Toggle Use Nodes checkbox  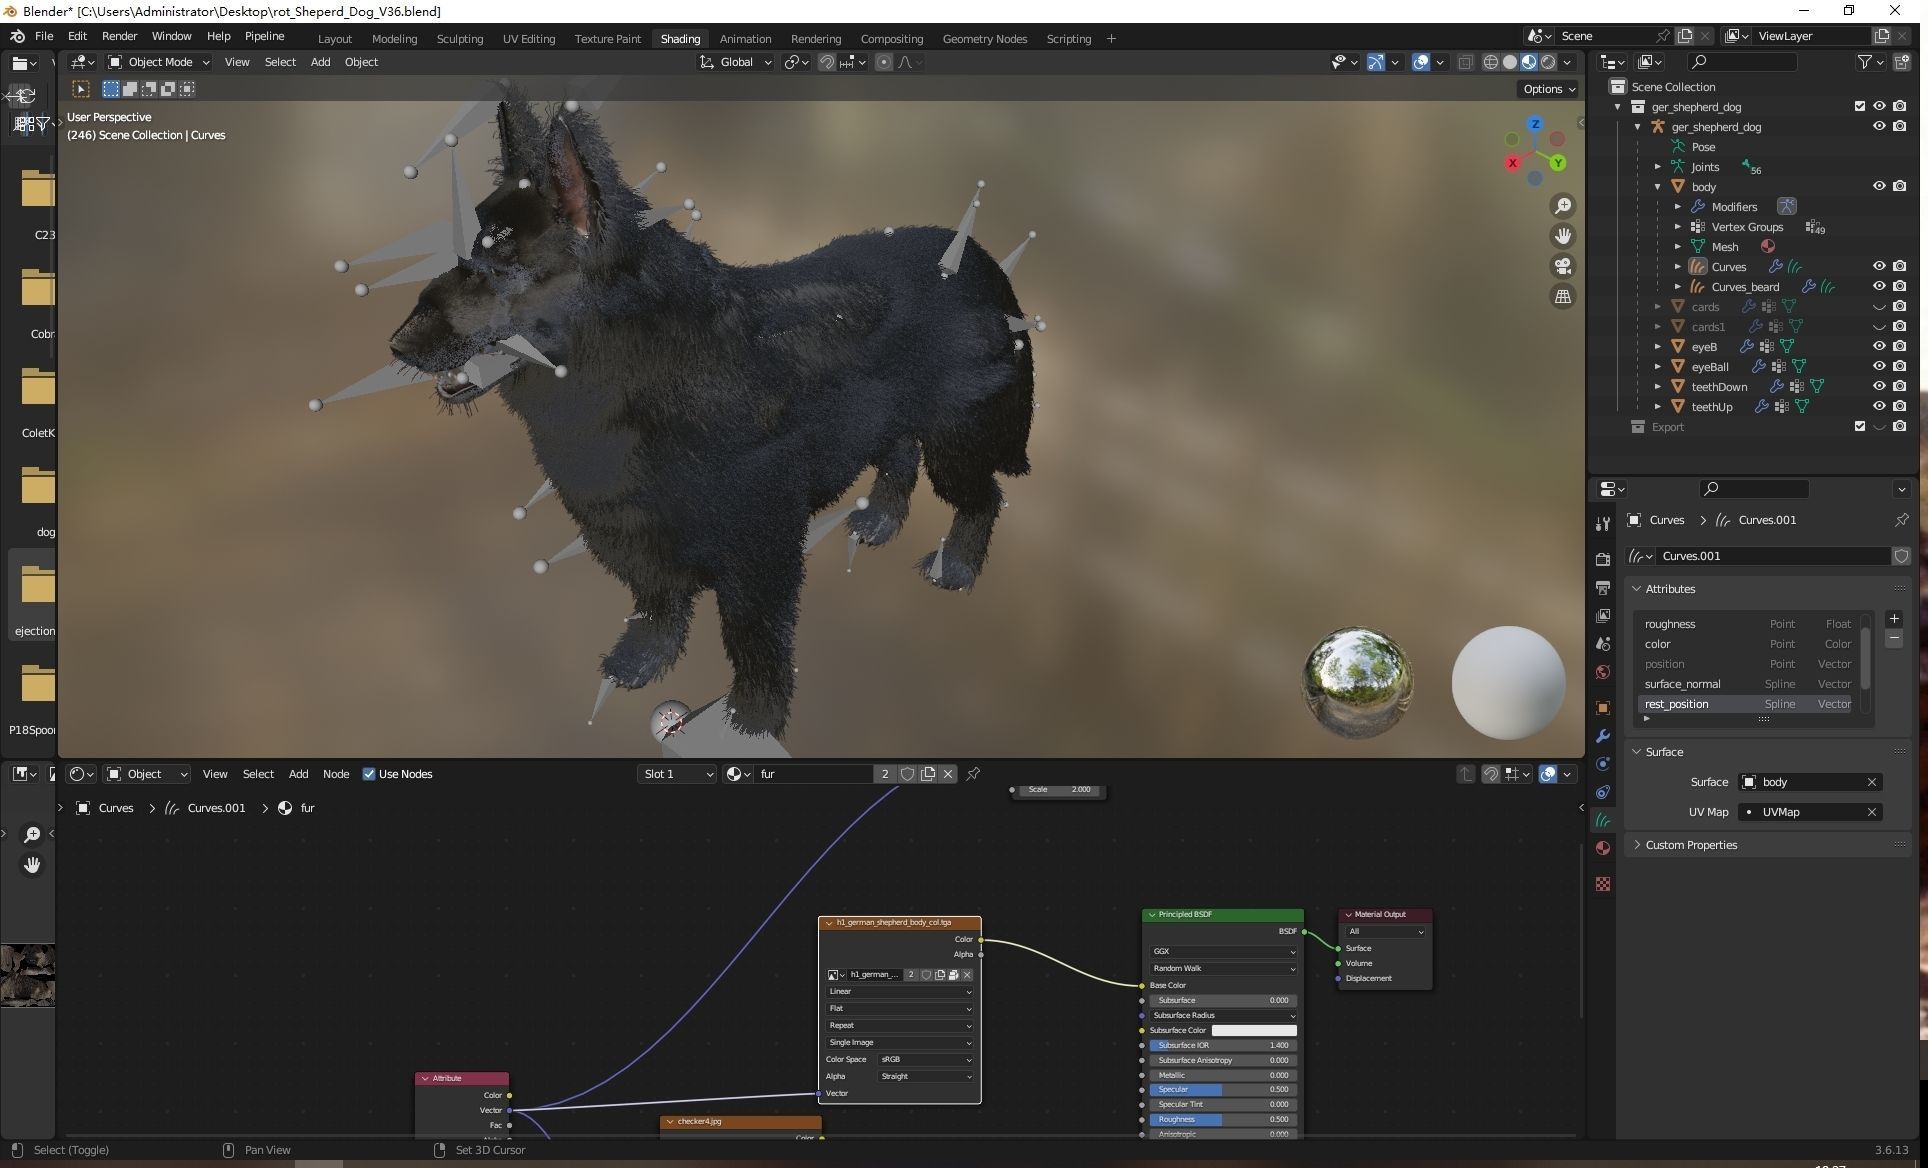pos(369,774)
